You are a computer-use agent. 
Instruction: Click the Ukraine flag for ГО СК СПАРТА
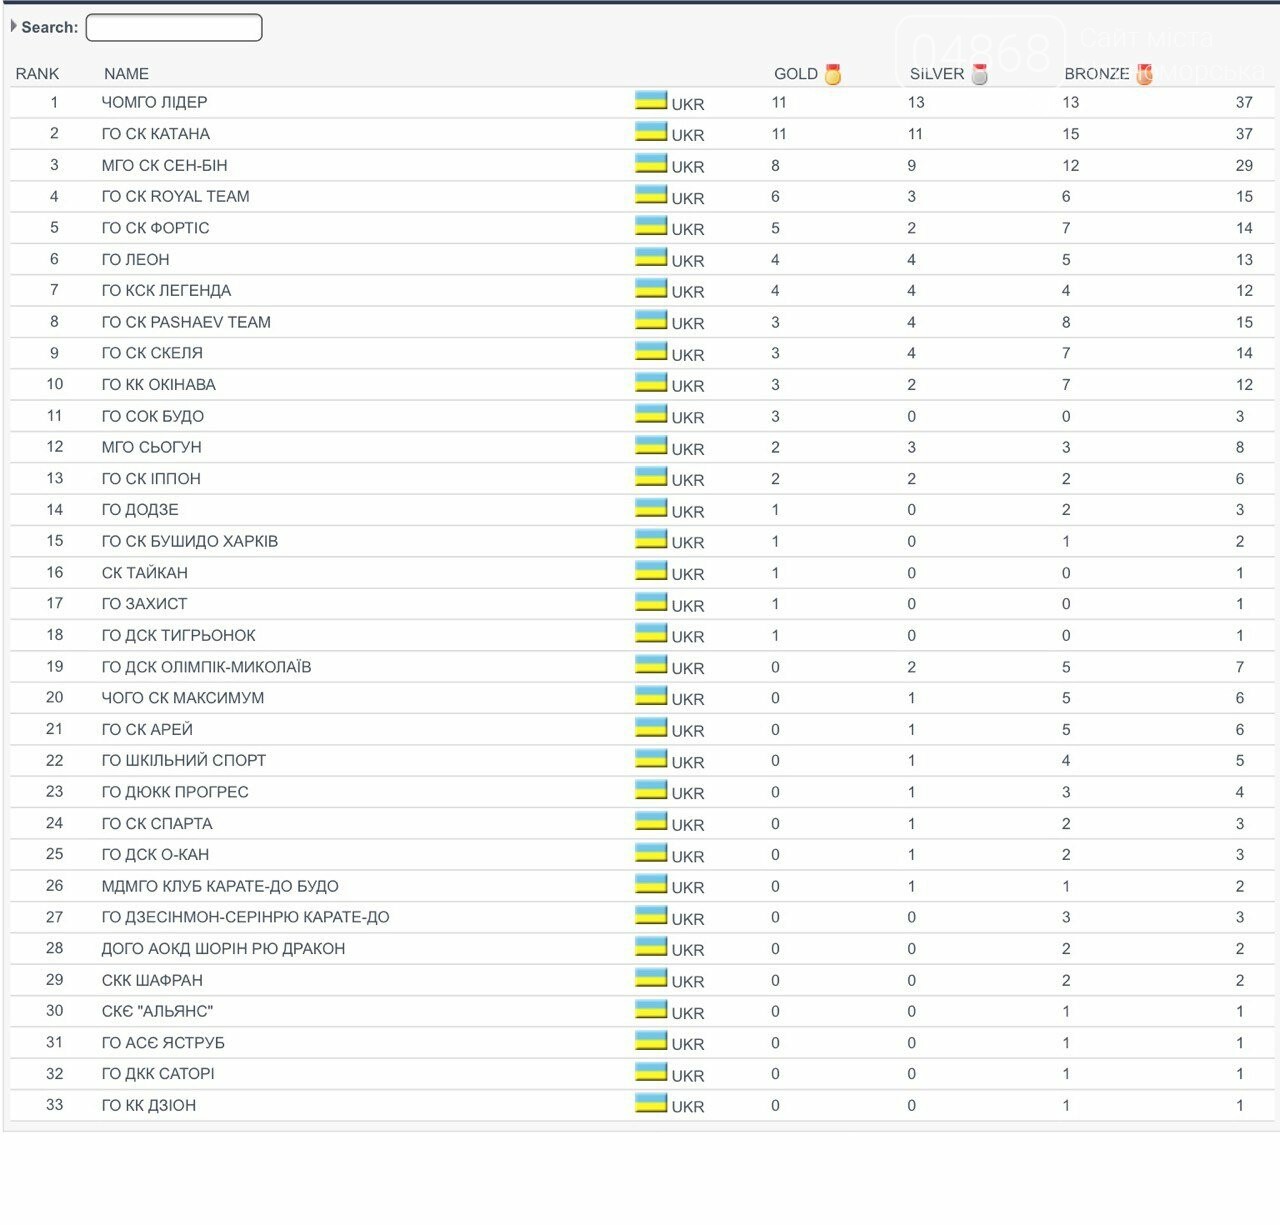click(x=651, y=821)
